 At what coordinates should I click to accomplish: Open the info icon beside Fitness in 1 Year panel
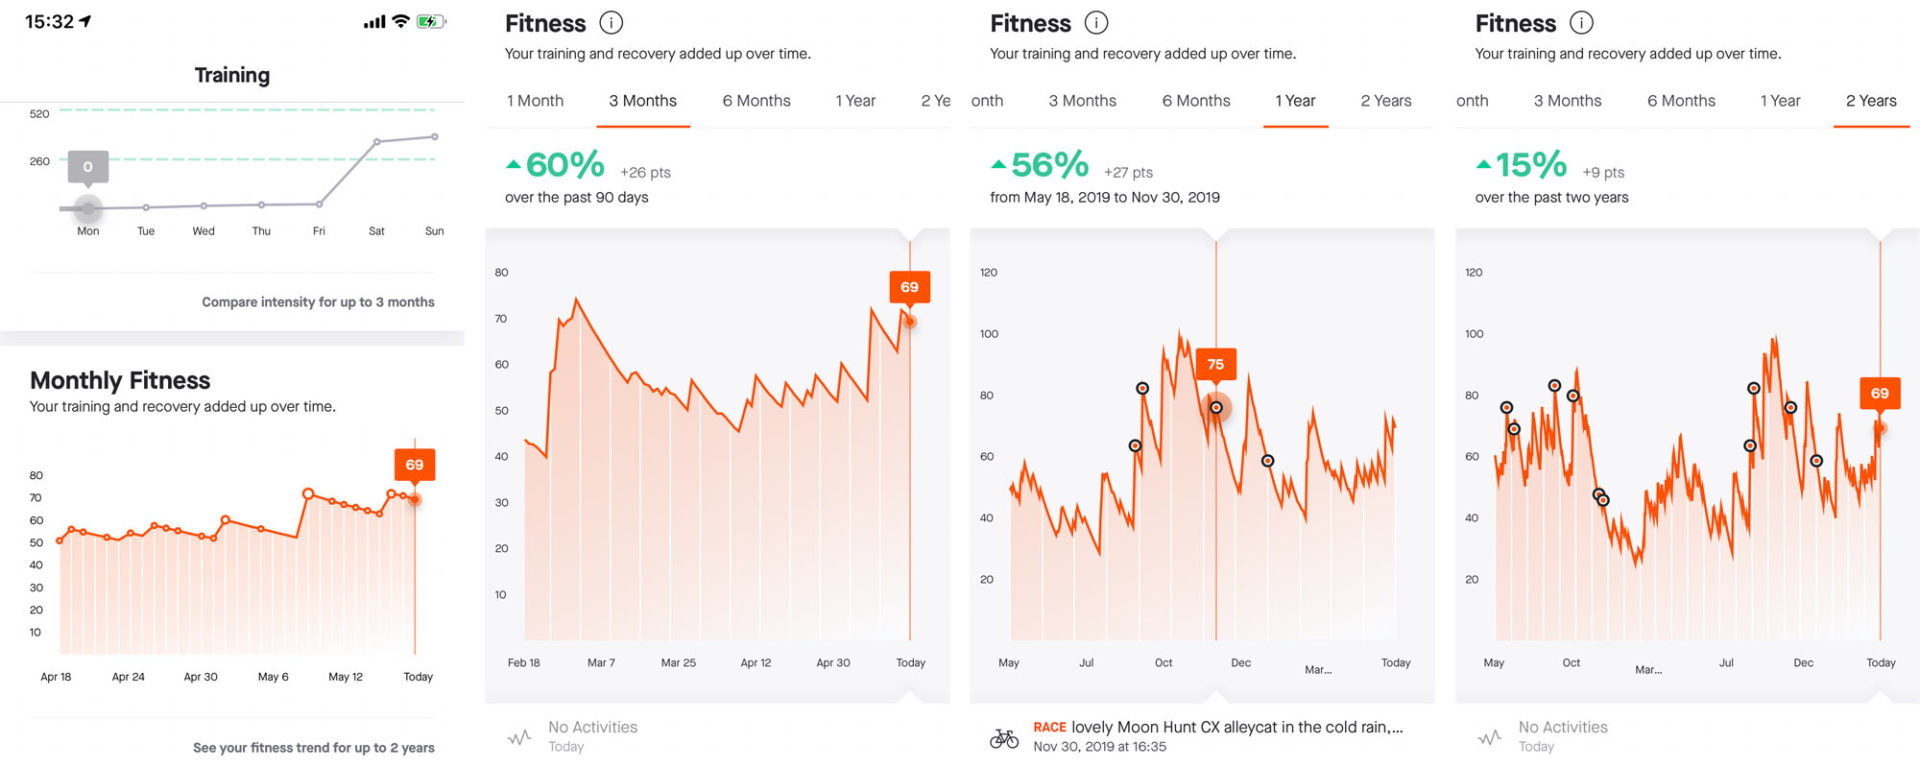[1096, 22]
